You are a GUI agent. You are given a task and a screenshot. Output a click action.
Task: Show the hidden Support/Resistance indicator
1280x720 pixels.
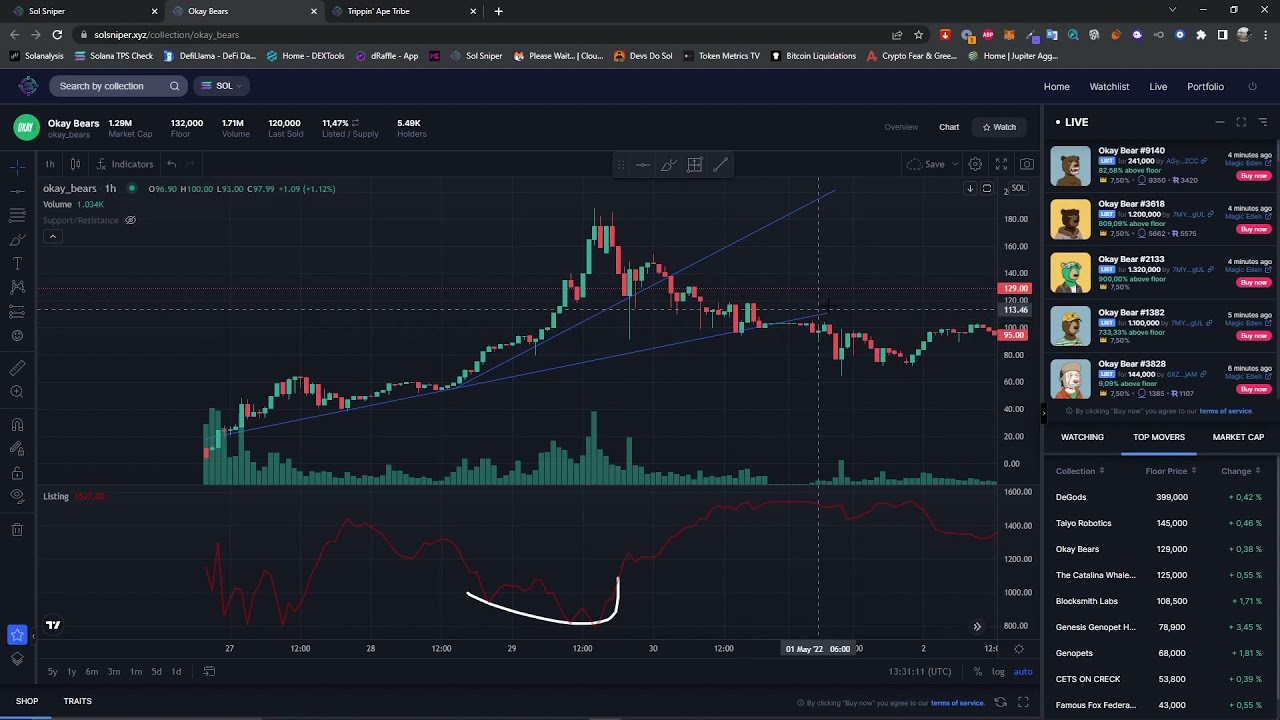pos(130,220)
